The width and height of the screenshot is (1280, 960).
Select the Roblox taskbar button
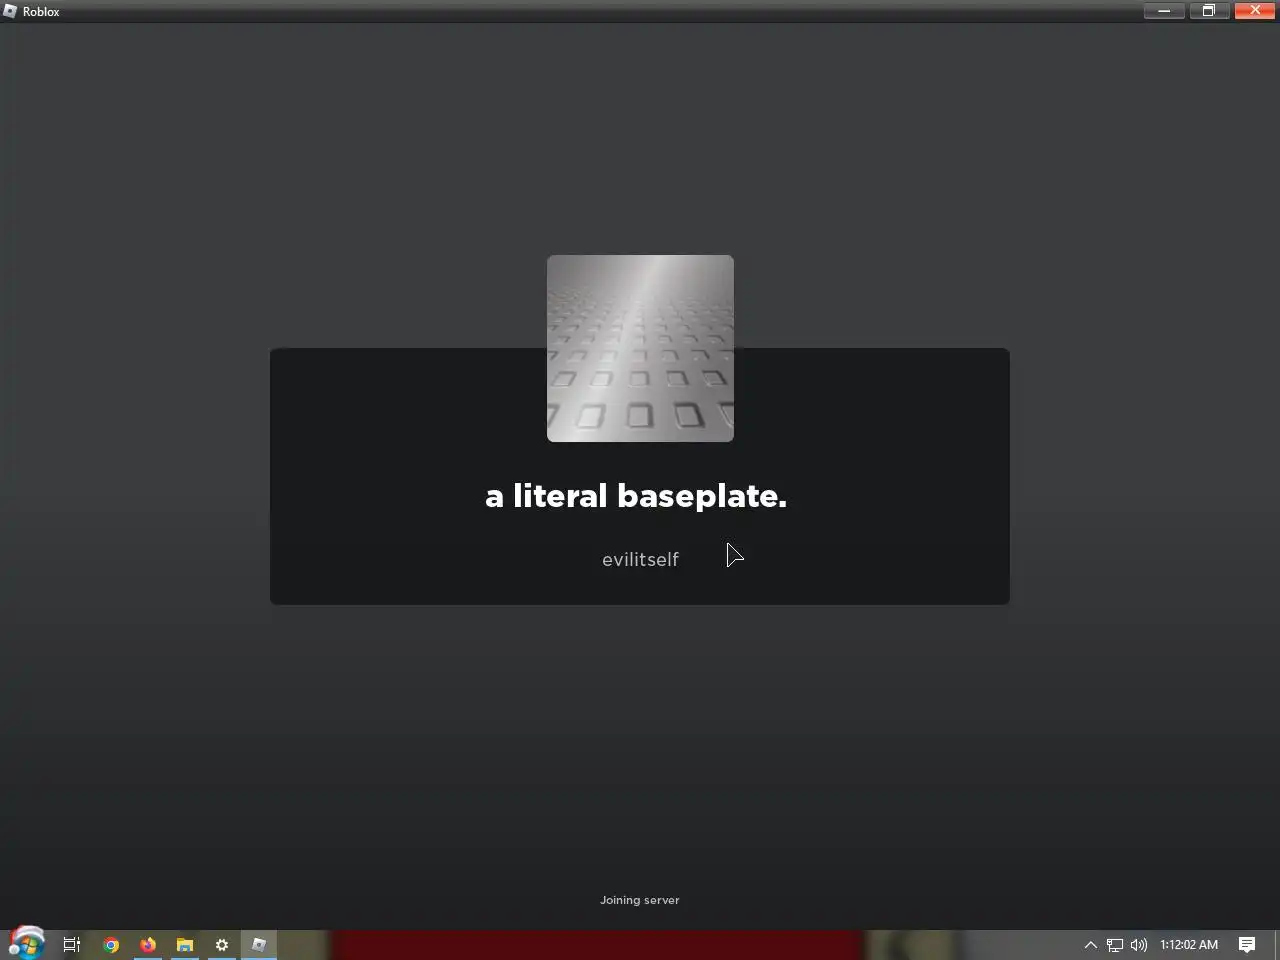[x=259, y=944]
